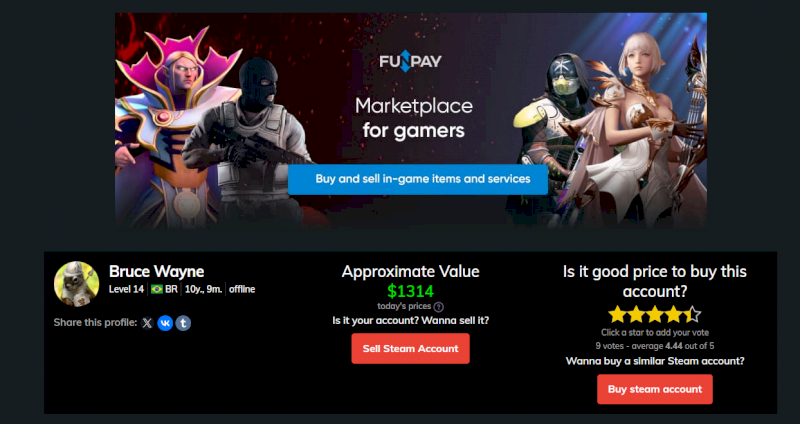This screenshot has height=424, width=800.
Task: Share profile on Tumblr
Action: [184, 323]
